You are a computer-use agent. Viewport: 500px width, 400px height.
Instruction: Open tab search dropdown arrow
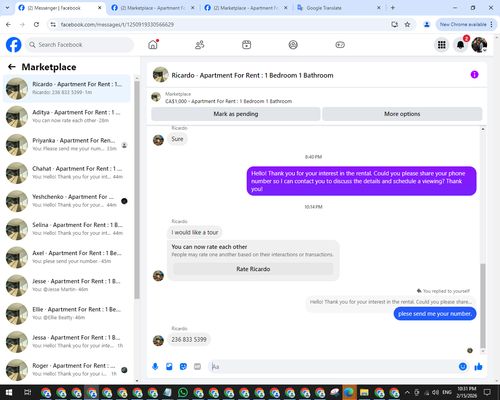(7, 8)
